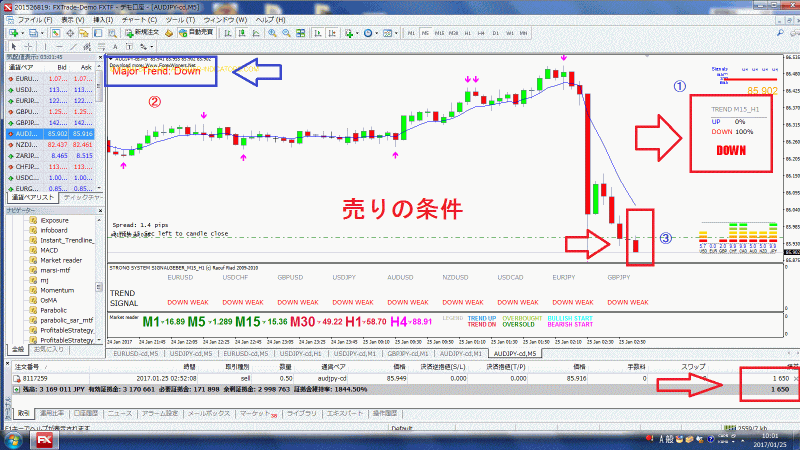Open the Profiles toolbar icon
This screenshot has height=450, width=800.
pos(33,33)
